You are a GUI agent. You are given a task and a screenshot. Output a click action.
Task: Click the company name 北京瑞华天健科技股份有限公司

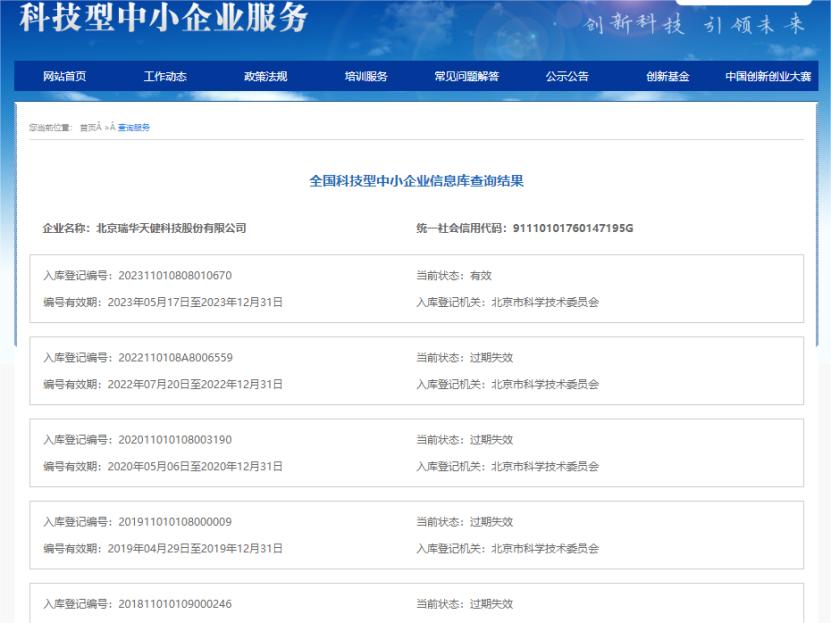click(x=171, y=228)
